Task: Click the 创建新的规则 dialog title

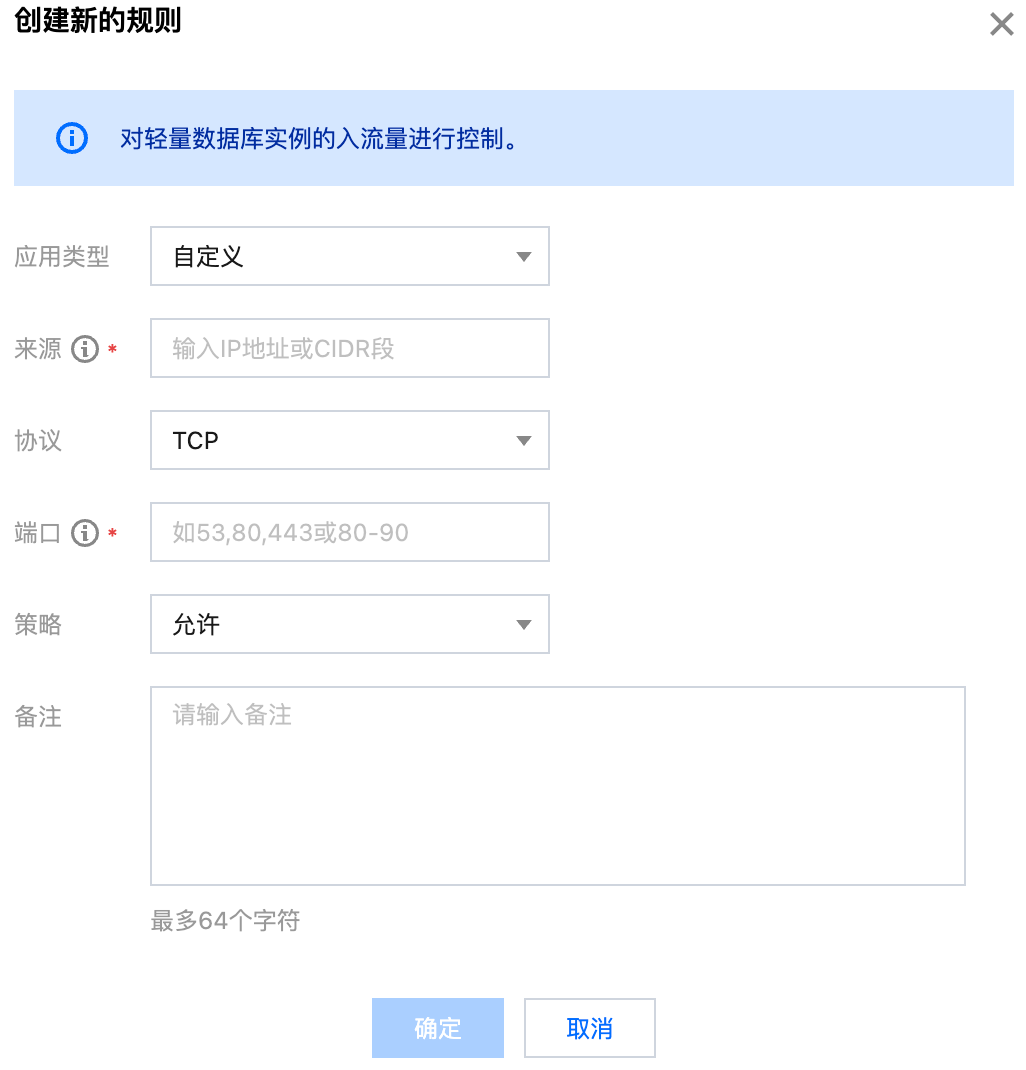Action: click(x=97, y=21)
